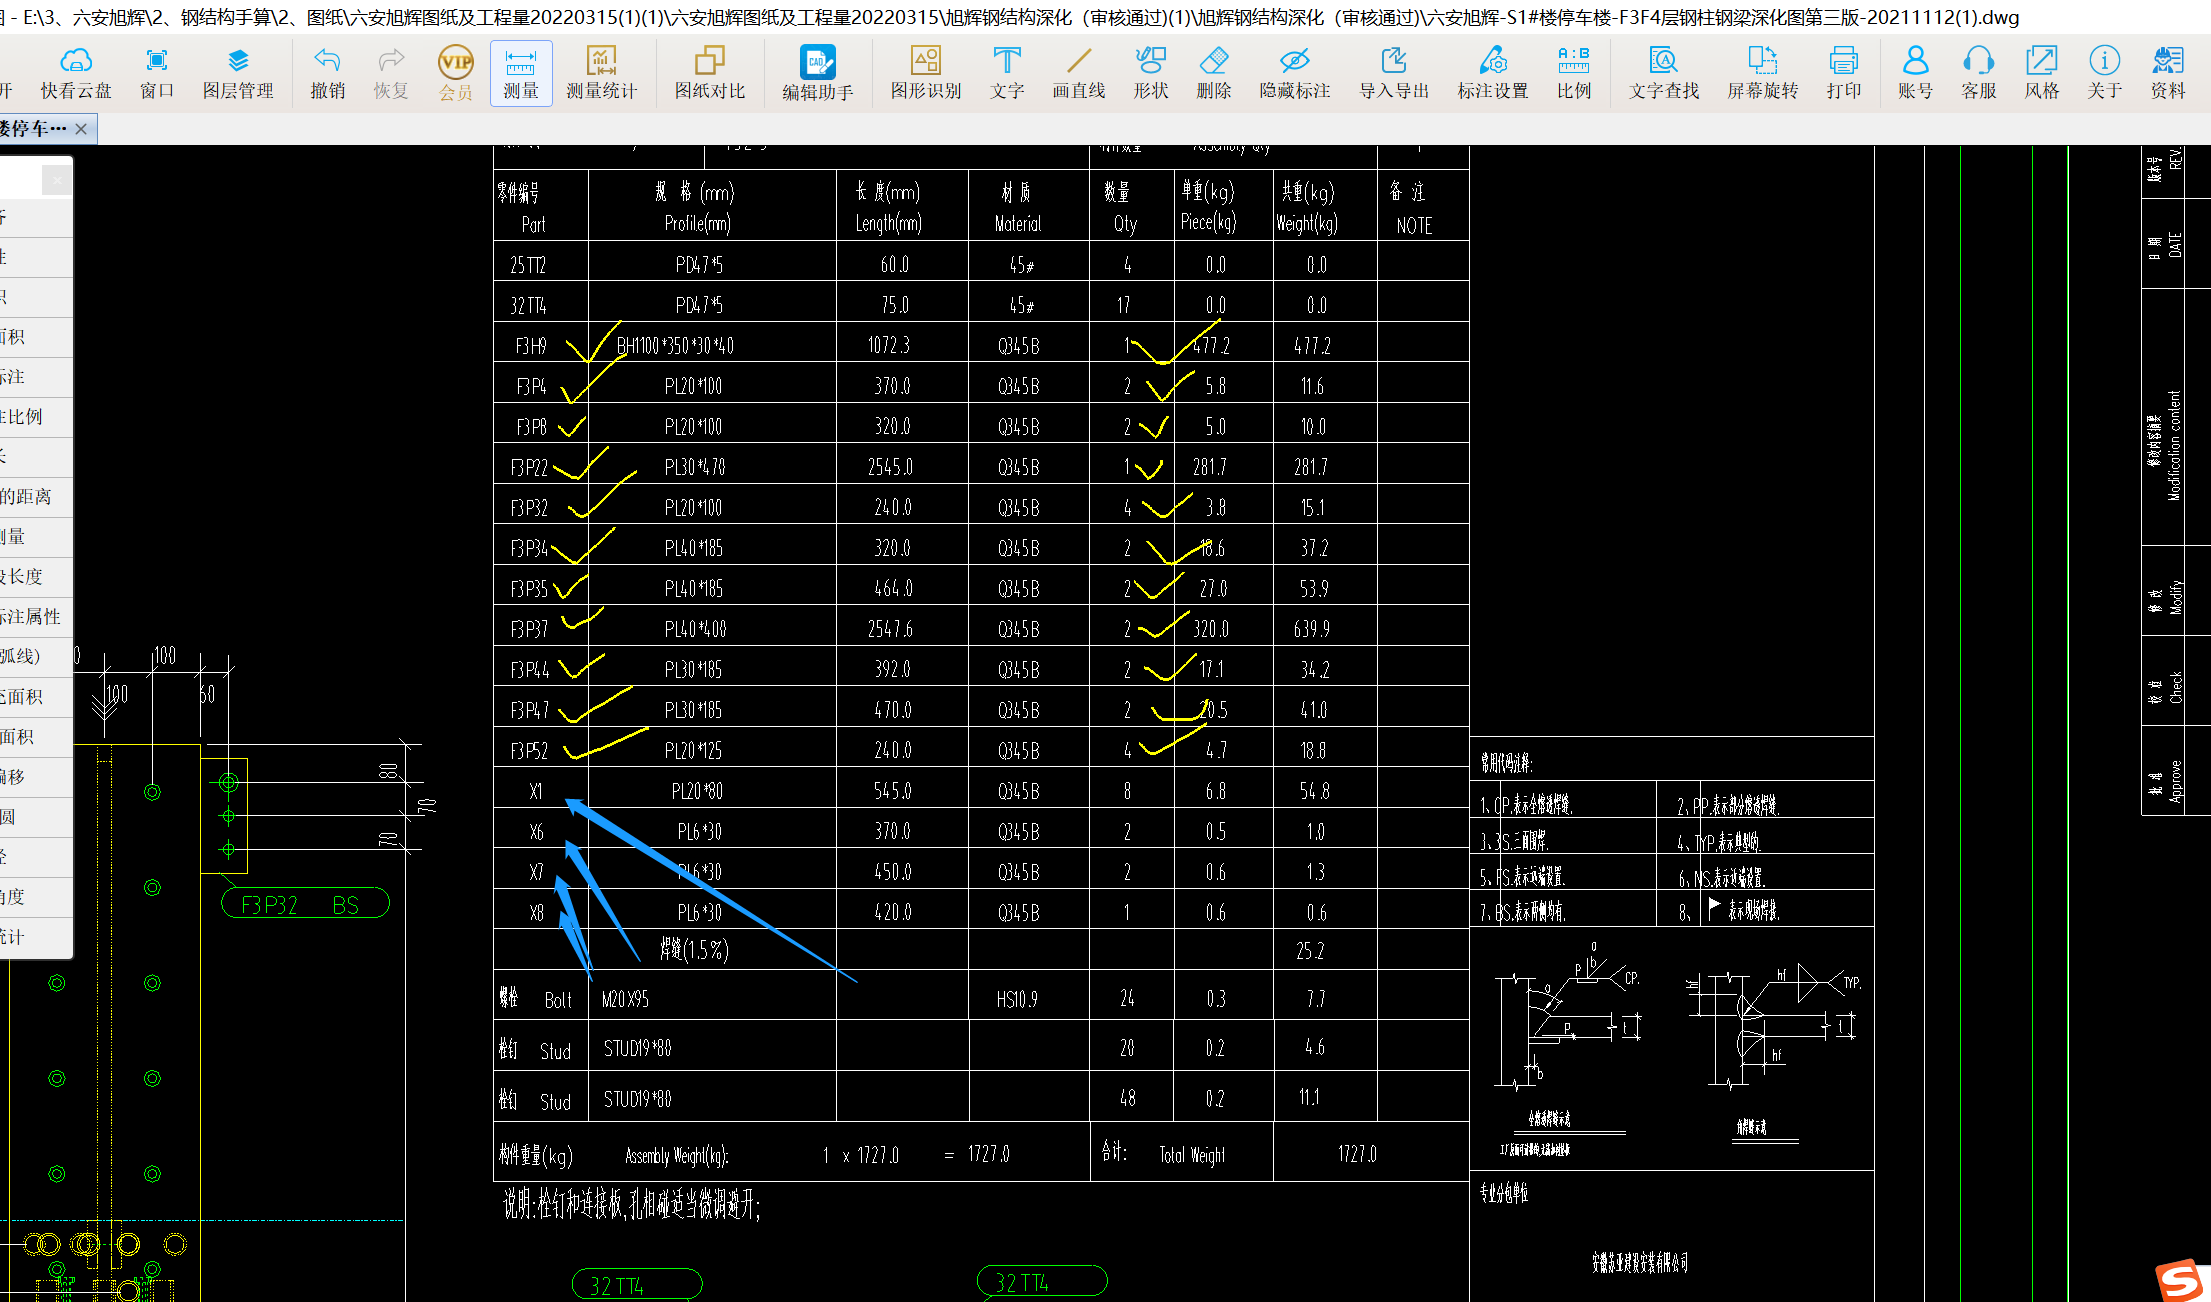Select the 画直线 draw line tool
This screenshot has height=1302, width=2211.
1079,73
